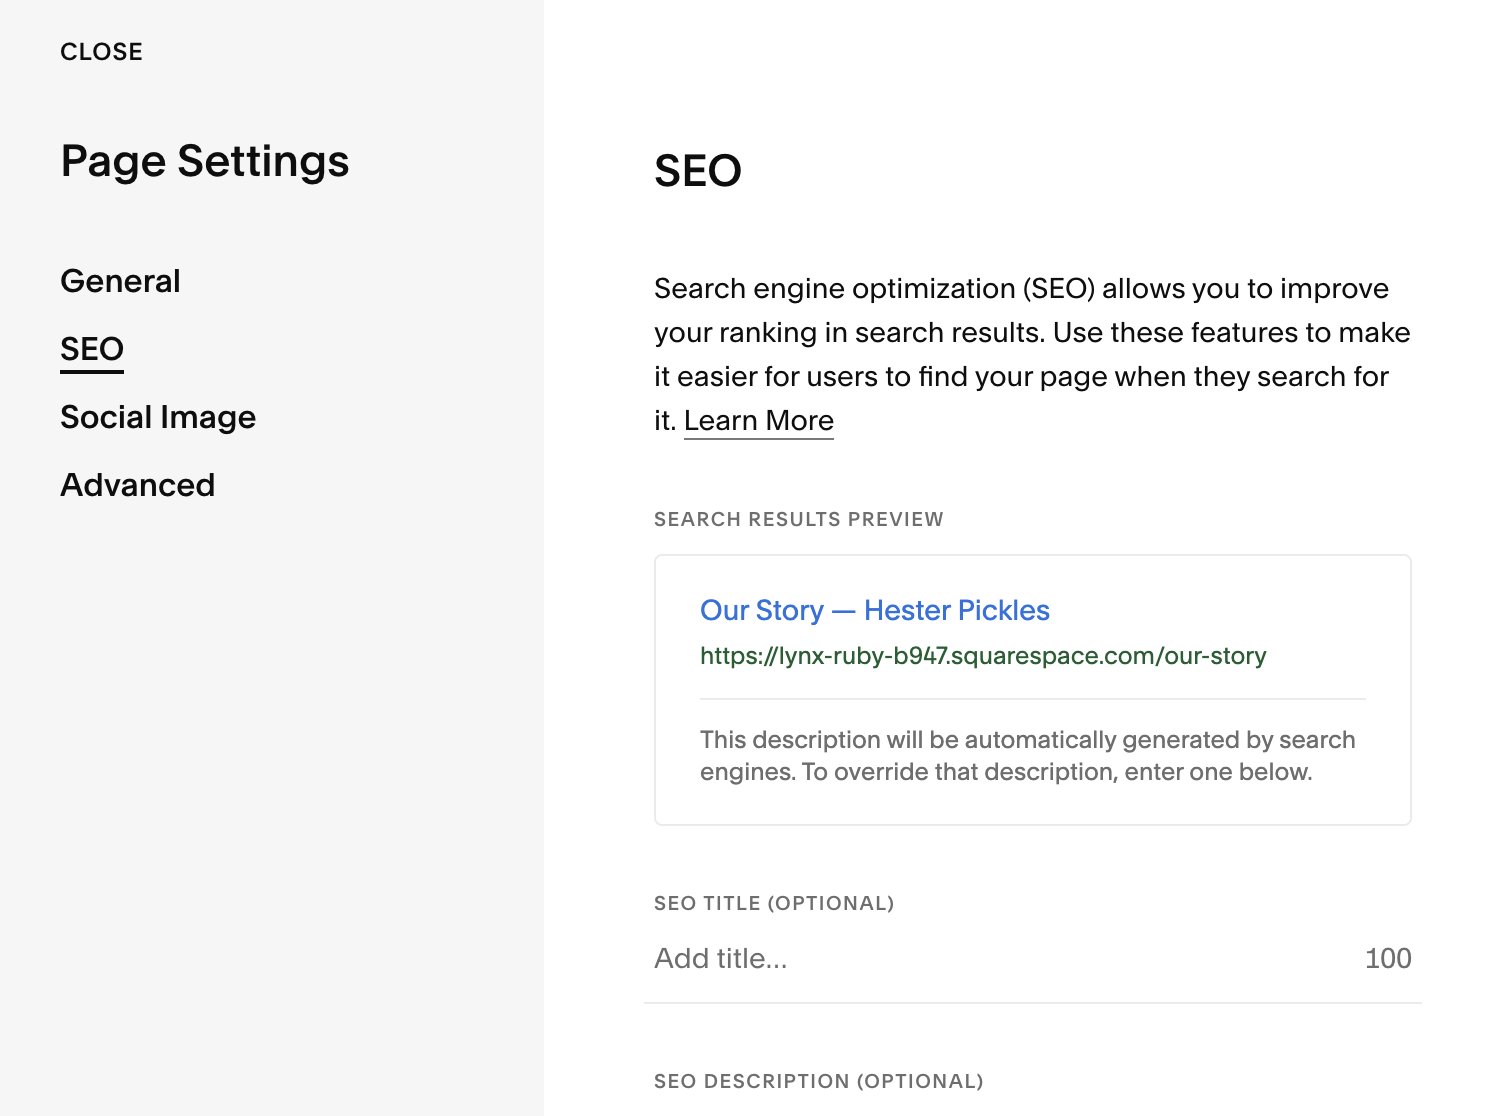Screen dimensions: 1500x1116
Task: Open the General settings tab
Action: pyautogui.click(x=120, y=281)
